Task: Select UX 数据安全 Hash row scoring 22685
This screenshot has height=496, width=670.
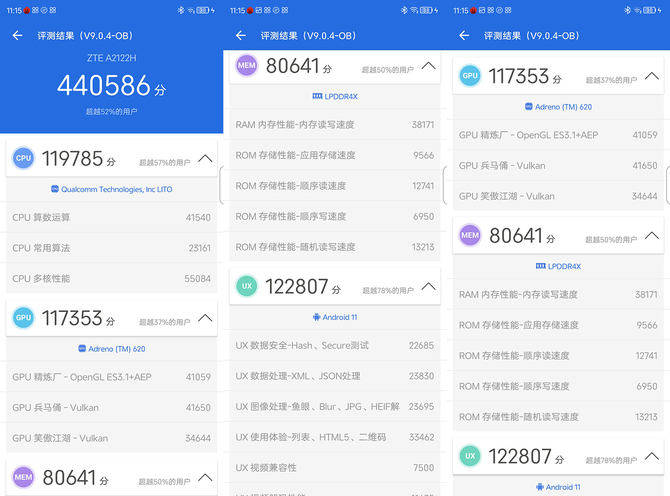Action: [x=335, y=345]
